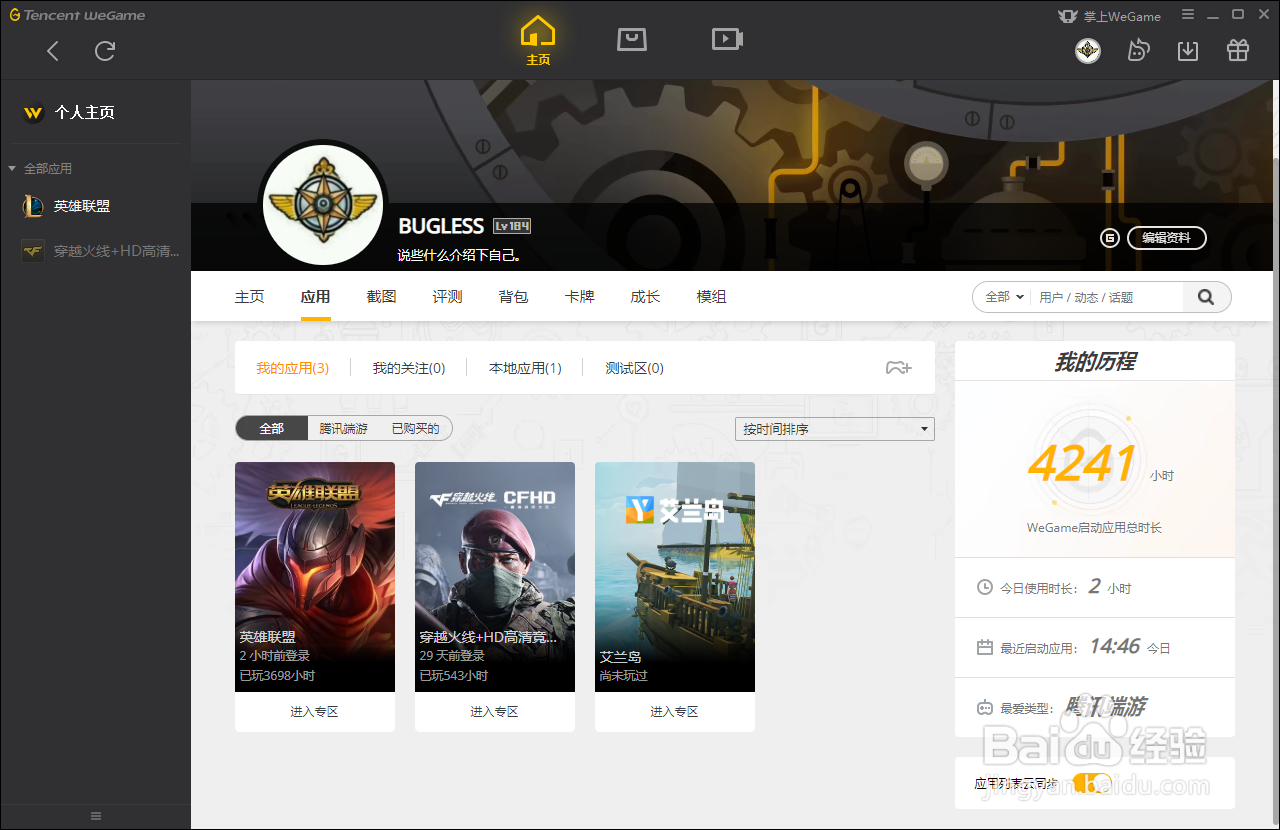Select the 全部 filter pill
This screenshot has width=1280, height=830.
coord(272,428)
